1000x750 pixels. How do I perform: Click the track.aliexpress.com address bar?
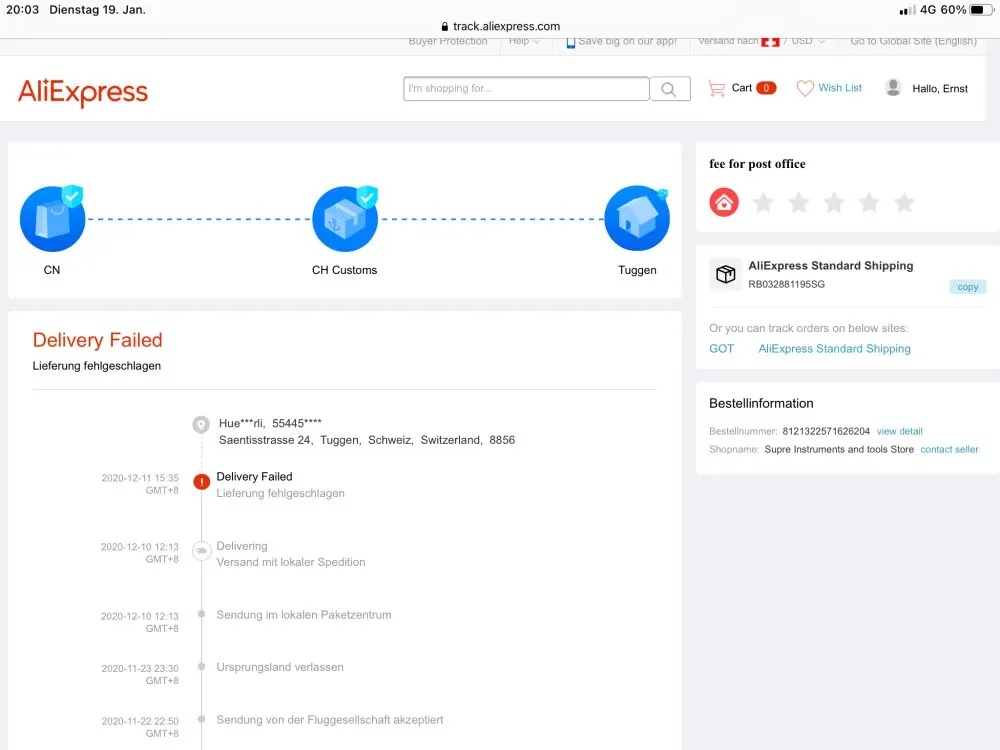coord(500,26)
